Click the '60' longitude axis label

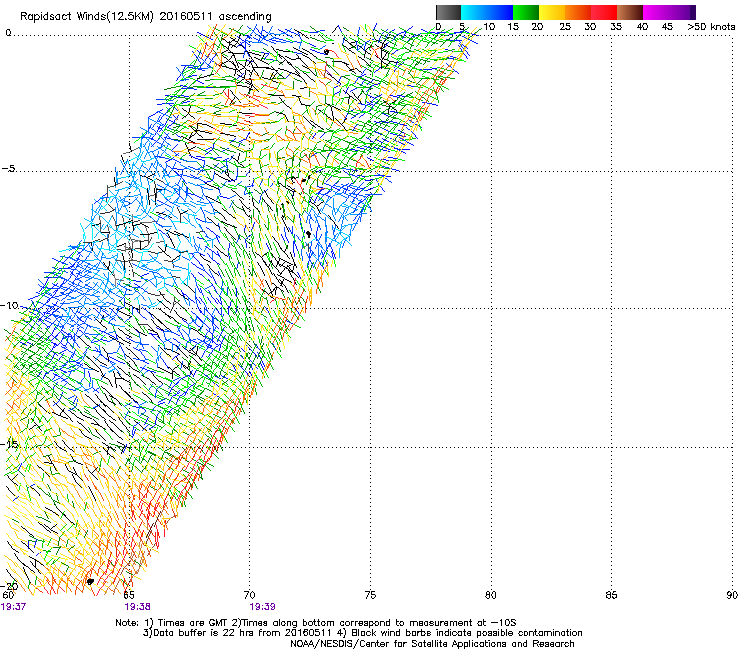click(8, 596)
